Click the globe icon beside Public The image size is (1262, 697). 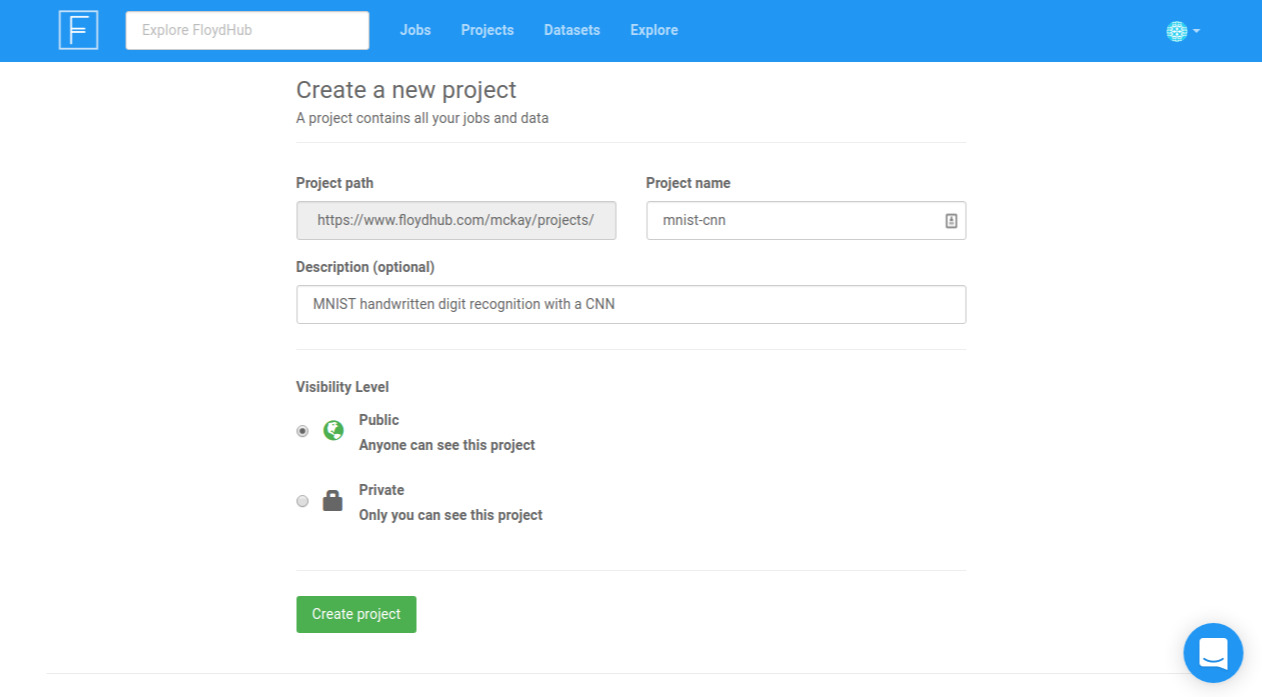click(x=332, y=430)
